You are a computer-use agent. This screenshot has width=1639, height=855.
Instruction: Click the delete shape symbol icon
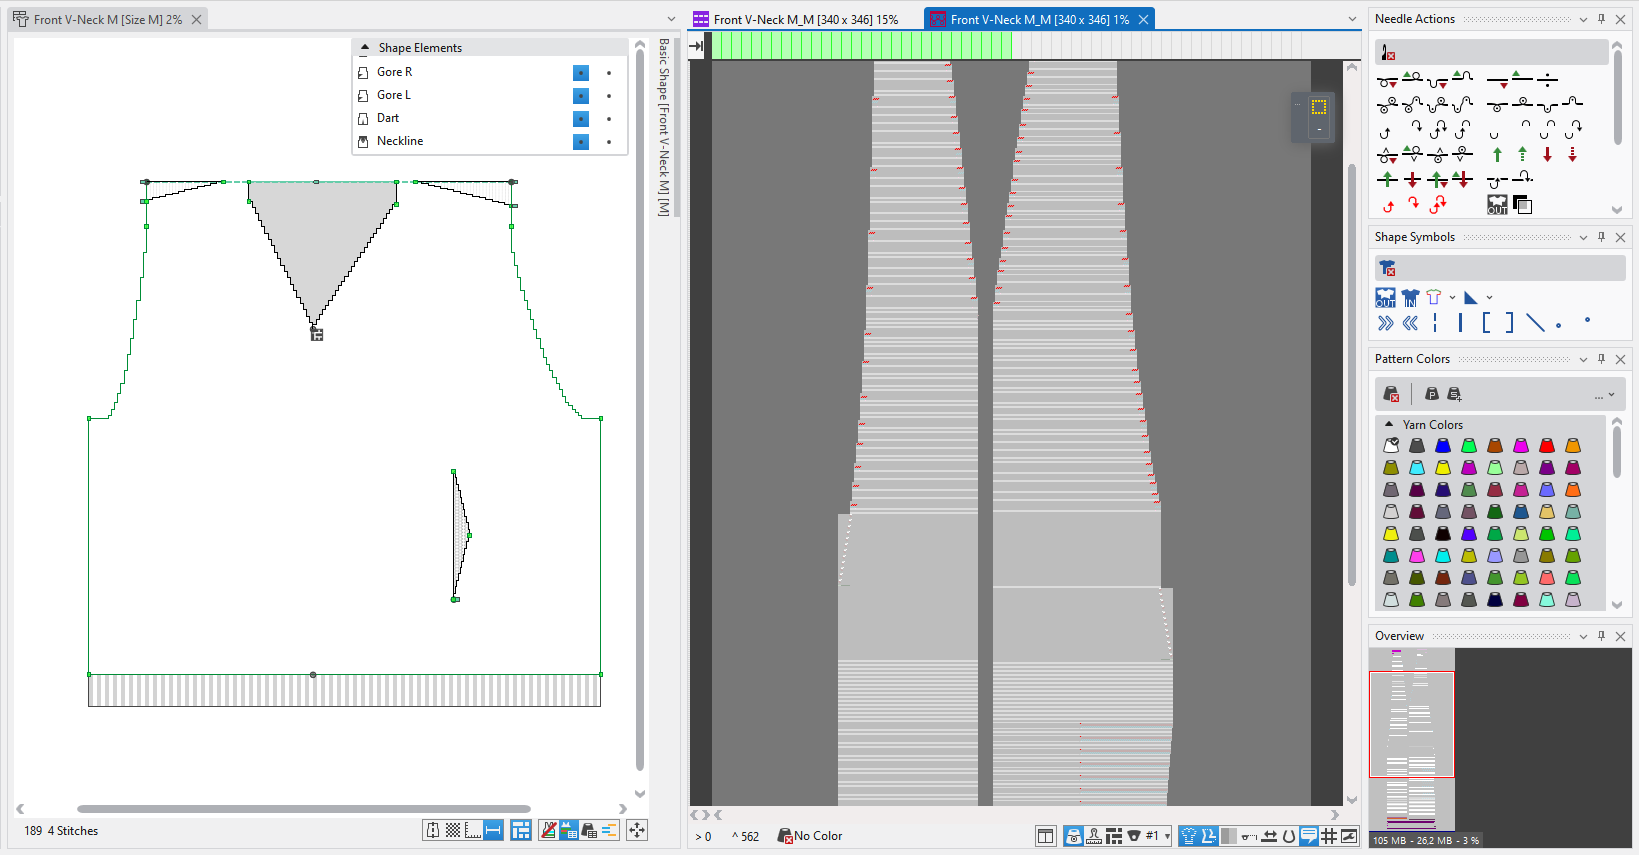[x=1387, y=268]
